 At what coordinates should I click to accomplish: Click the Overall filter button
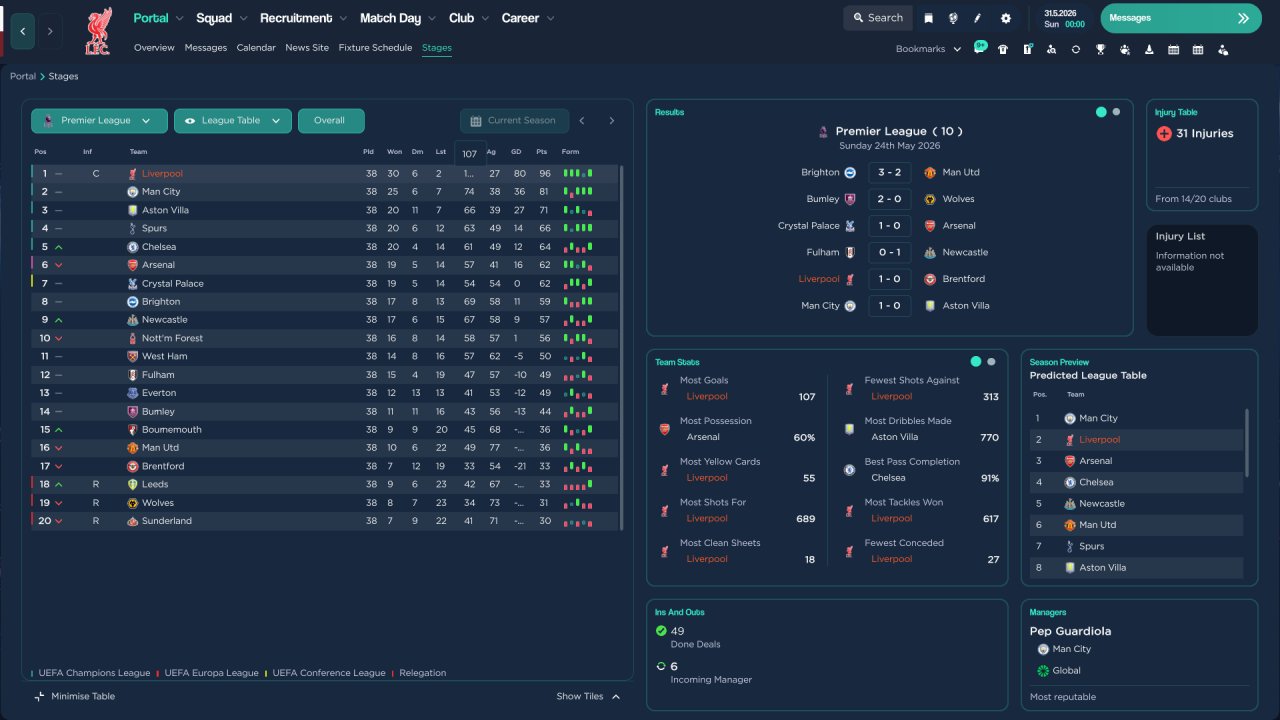331,121
